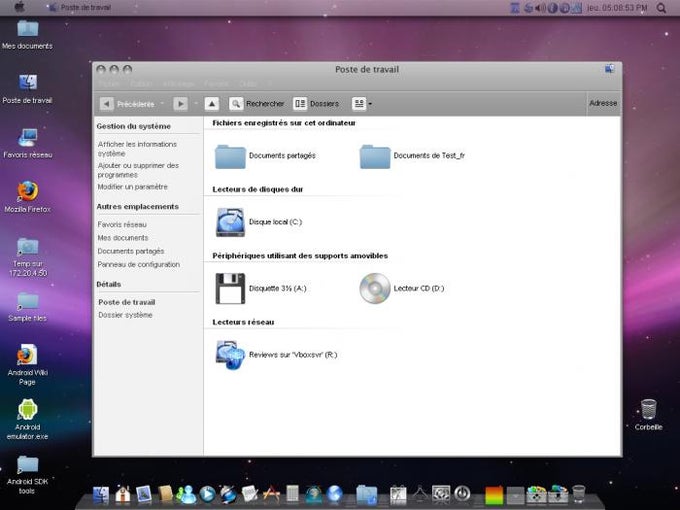Click the up-one-level arrow in toolbar
The width and height of the screenshot is (680, 510).
pos(212,103)
